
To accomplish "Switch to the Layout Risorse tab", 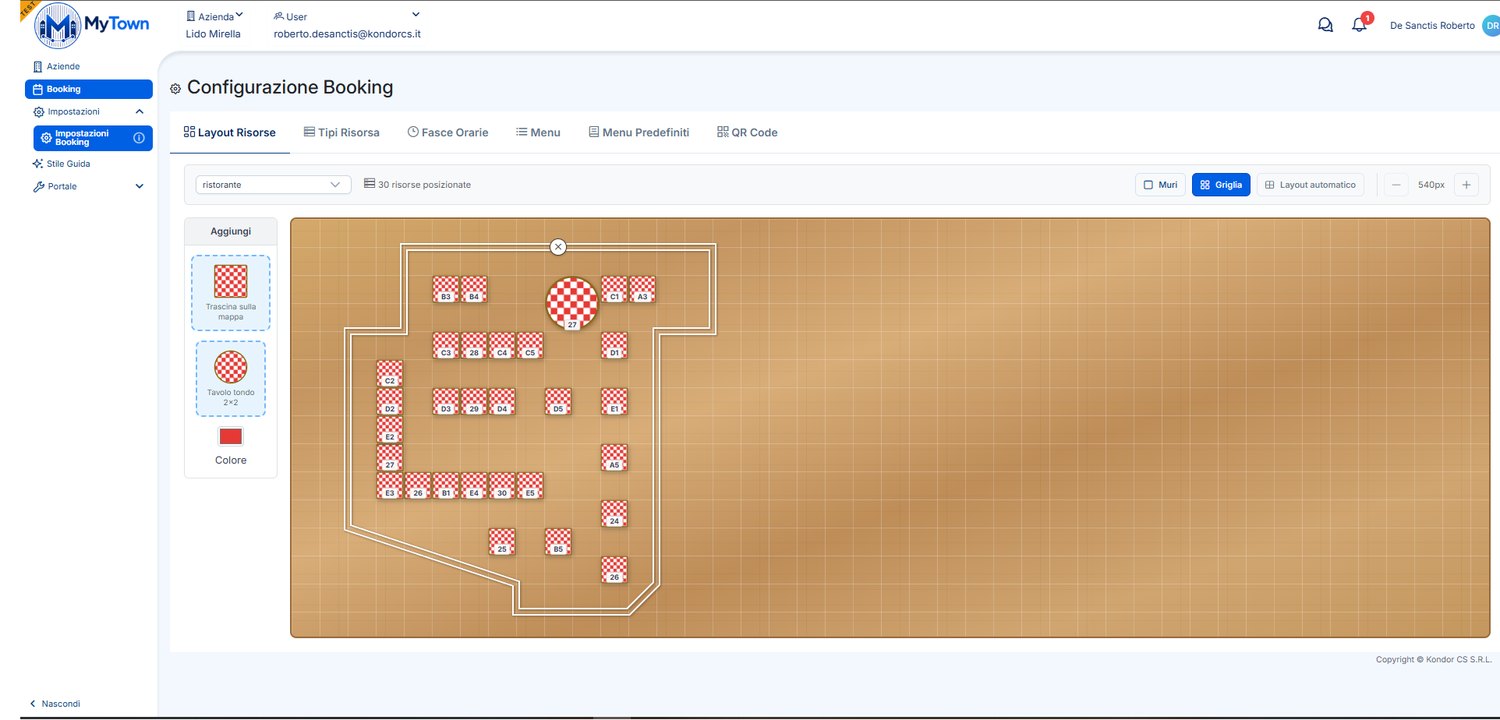I will [230, 132].
